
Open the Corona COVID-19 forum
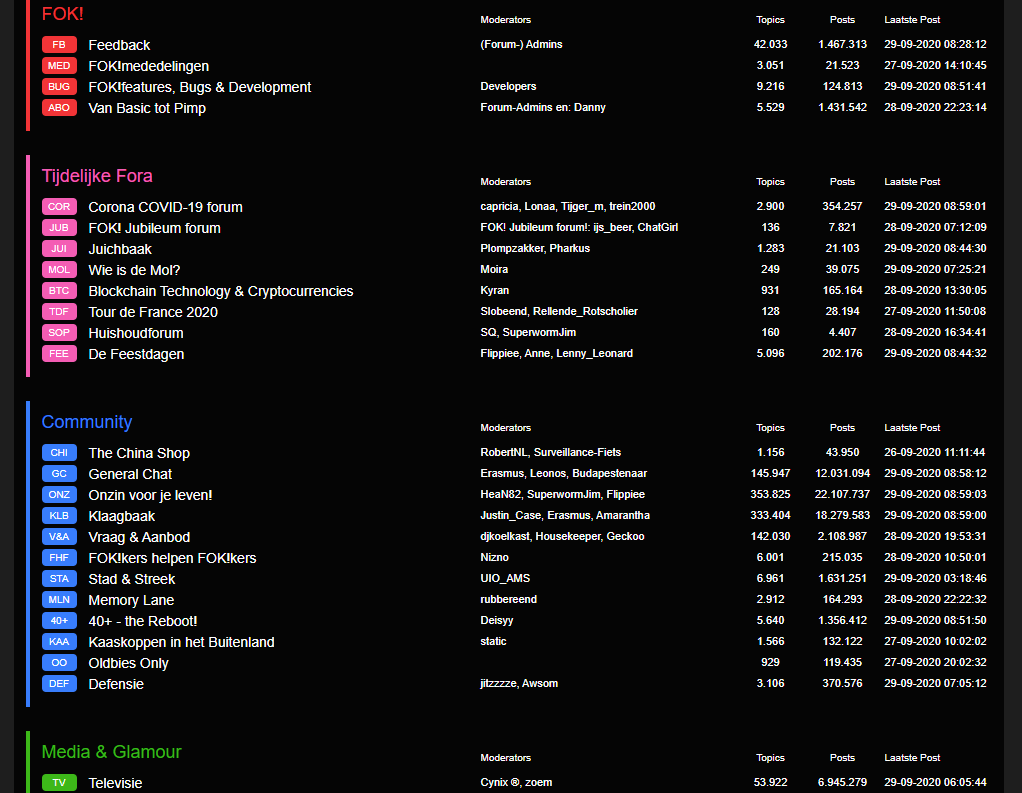(166, 207)
